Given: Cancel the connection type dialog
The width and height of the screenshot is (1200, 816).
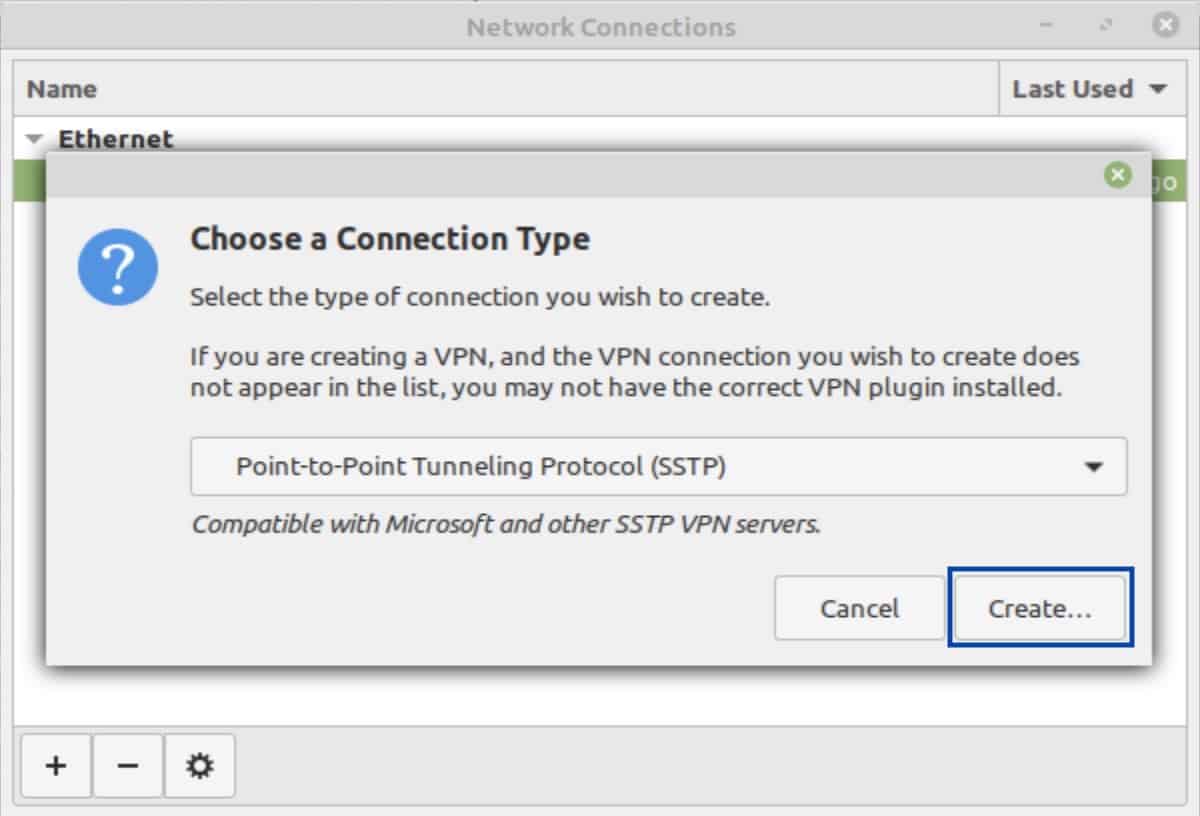Looking at the screenshot, I should [x=859, y=608].
